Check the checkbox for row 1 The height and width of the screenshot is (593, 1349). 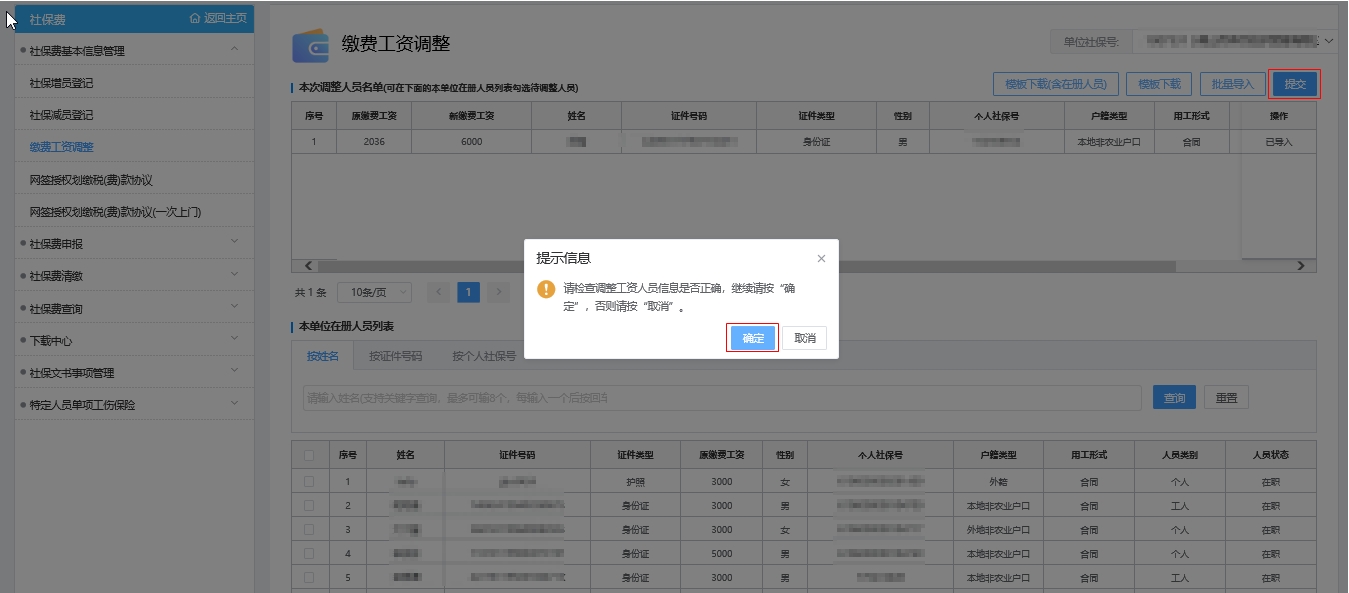pos(309,481)
